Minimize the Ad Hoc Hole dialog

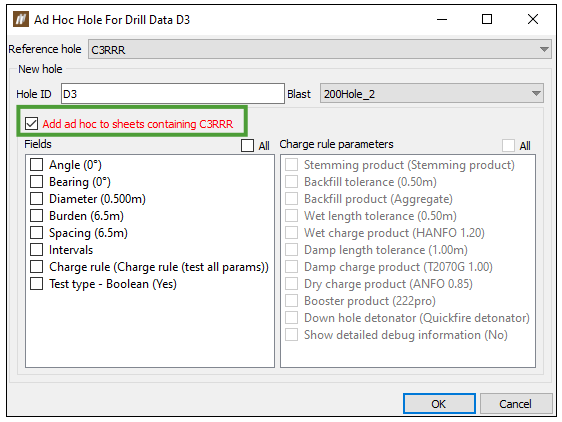[442, 19]
